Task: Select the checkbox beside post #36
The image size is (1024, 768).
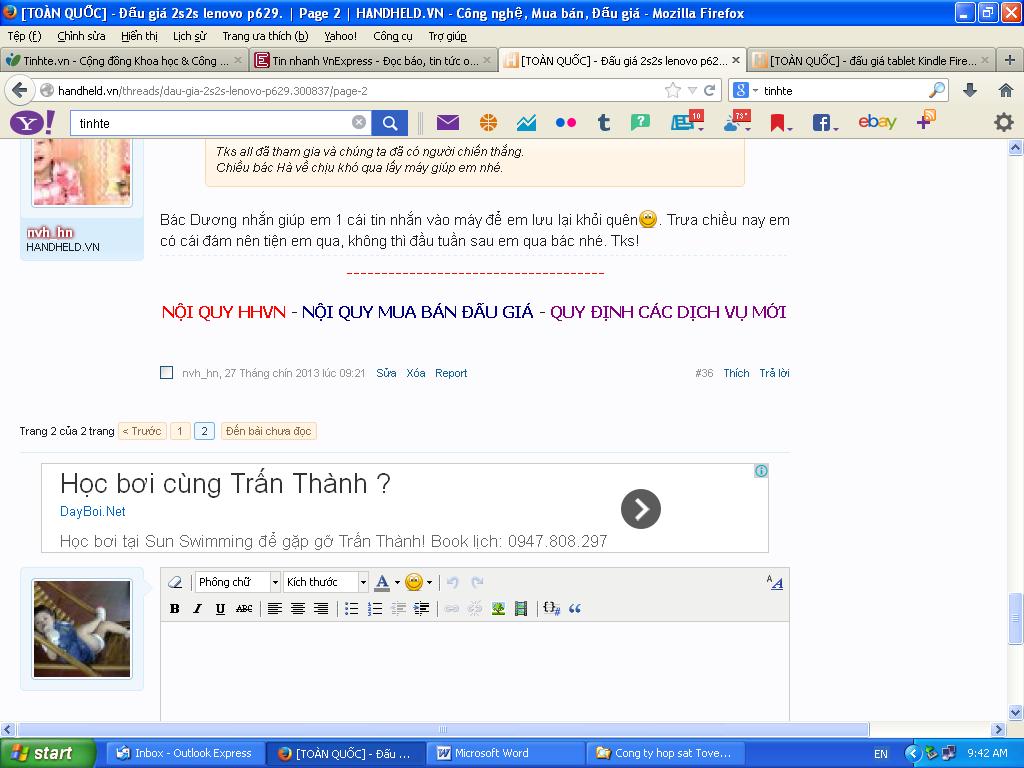Action: (x=167, y=373)
